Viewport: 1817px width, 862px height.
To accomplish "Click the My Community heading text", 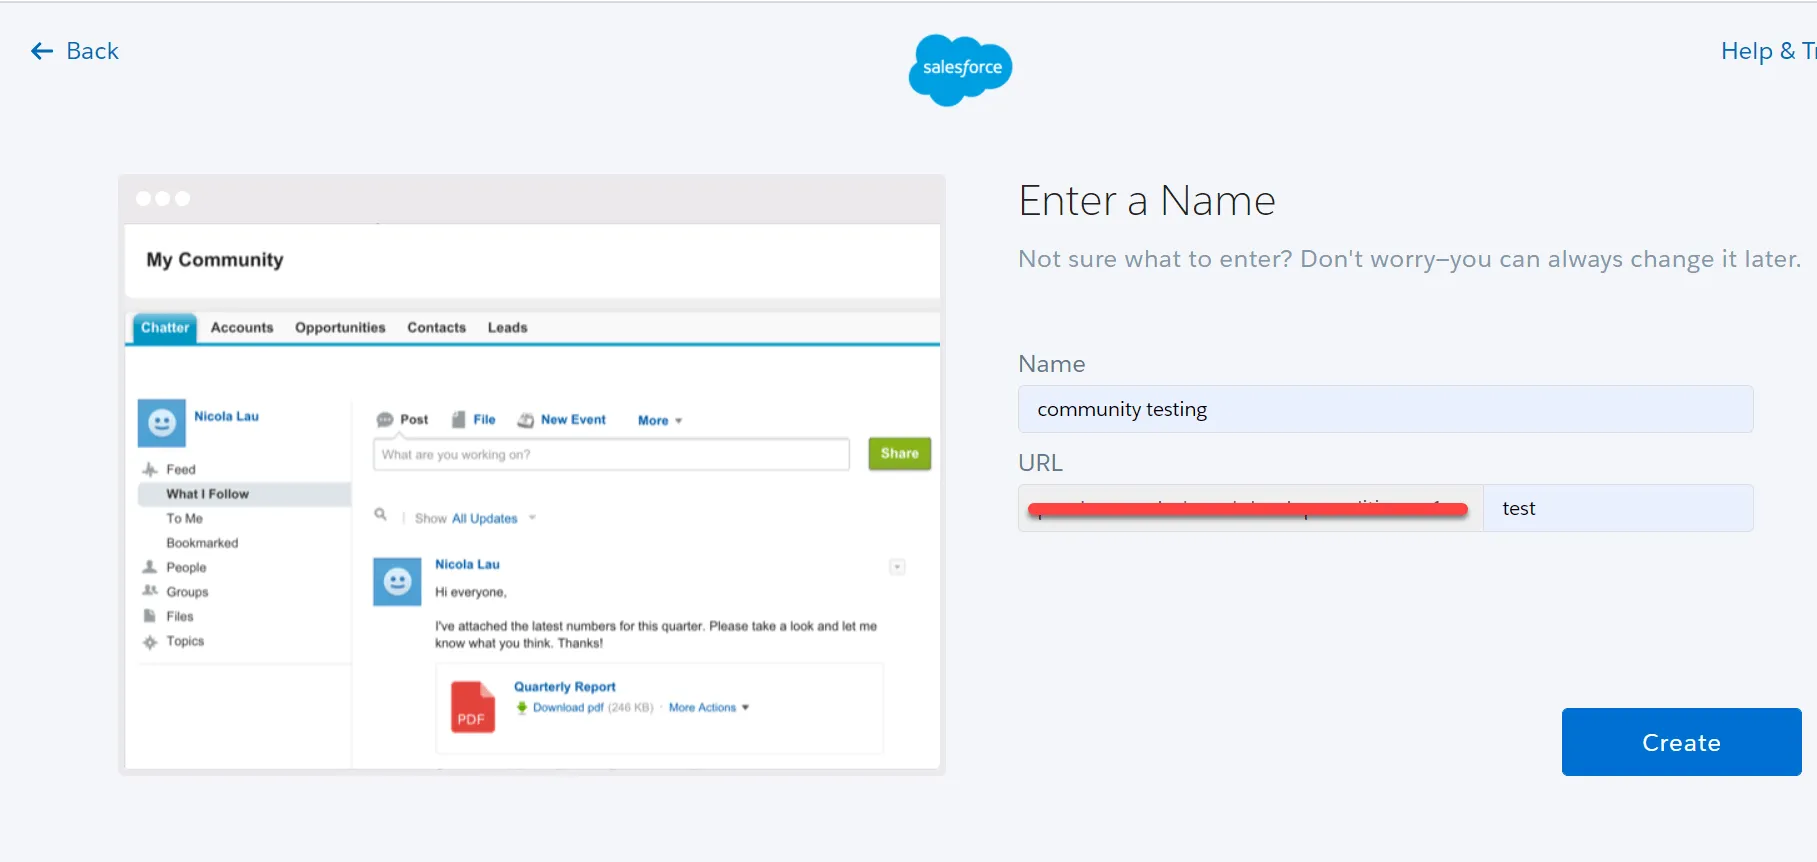I will [x=215, y=260].
